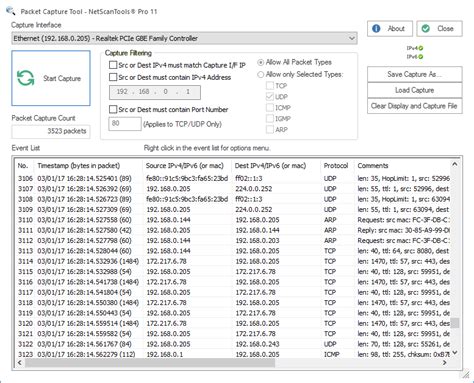Click the Save Capture As button
This screenshot has width=474, height=383.
tap(415, 74)
